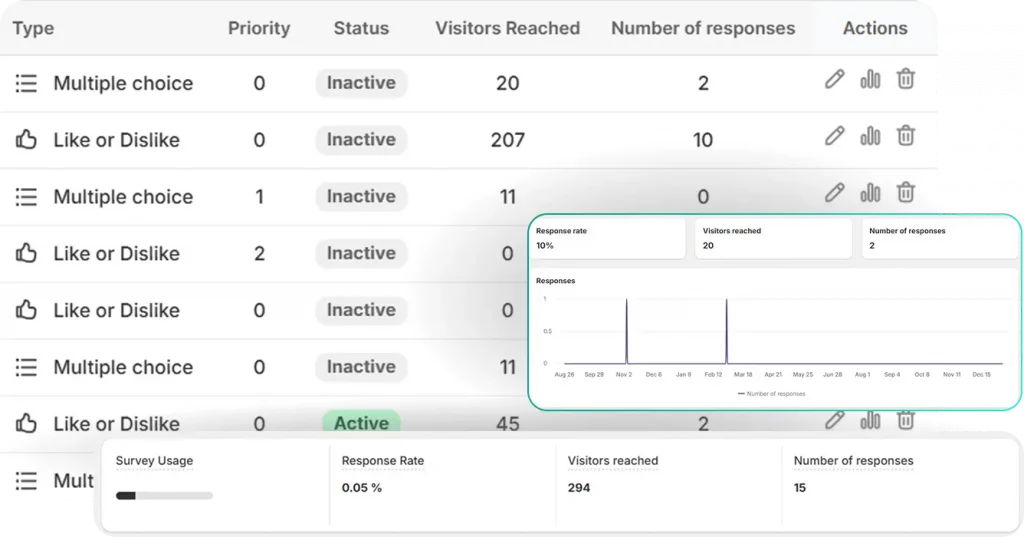Select the Status column header

pos(361,28)
